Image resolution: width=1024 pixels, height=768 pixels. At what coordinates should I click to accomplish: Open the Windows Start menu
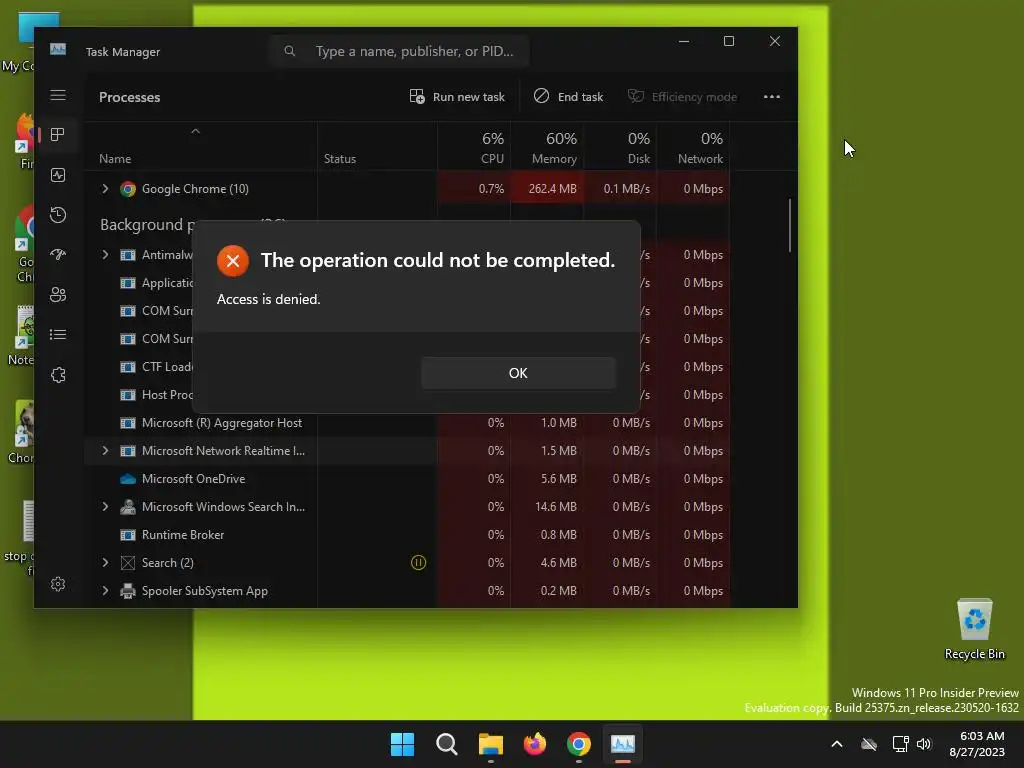402,744
